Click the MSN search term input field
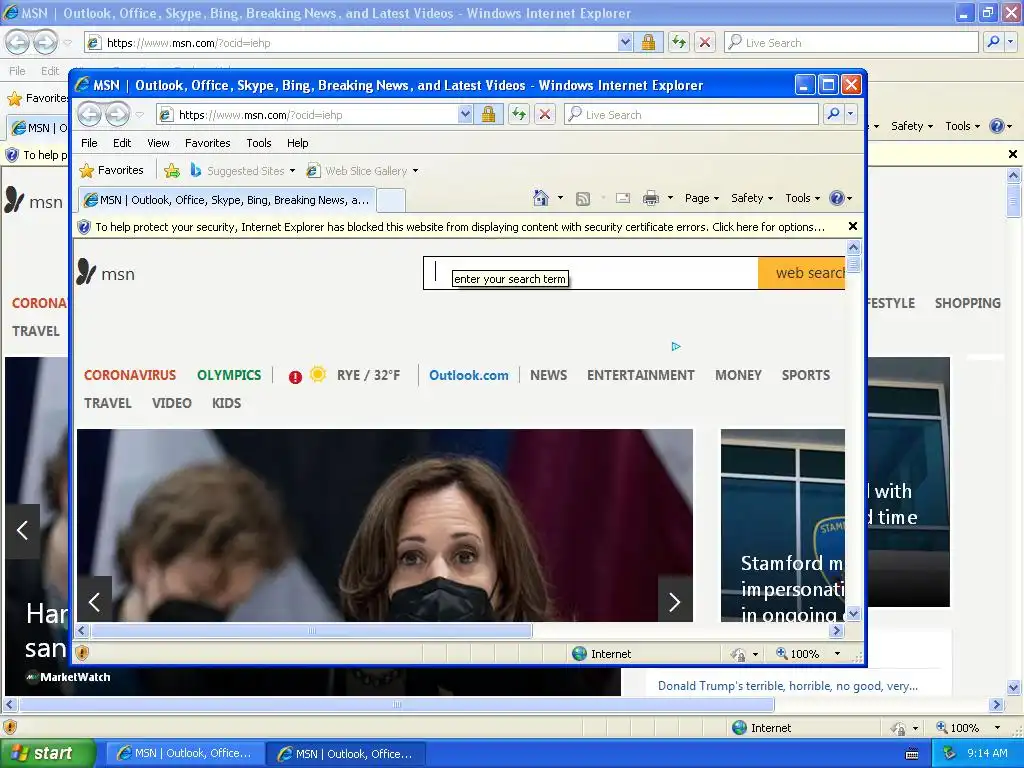The height and width of the screenshot is (768, 1024). 591,273
